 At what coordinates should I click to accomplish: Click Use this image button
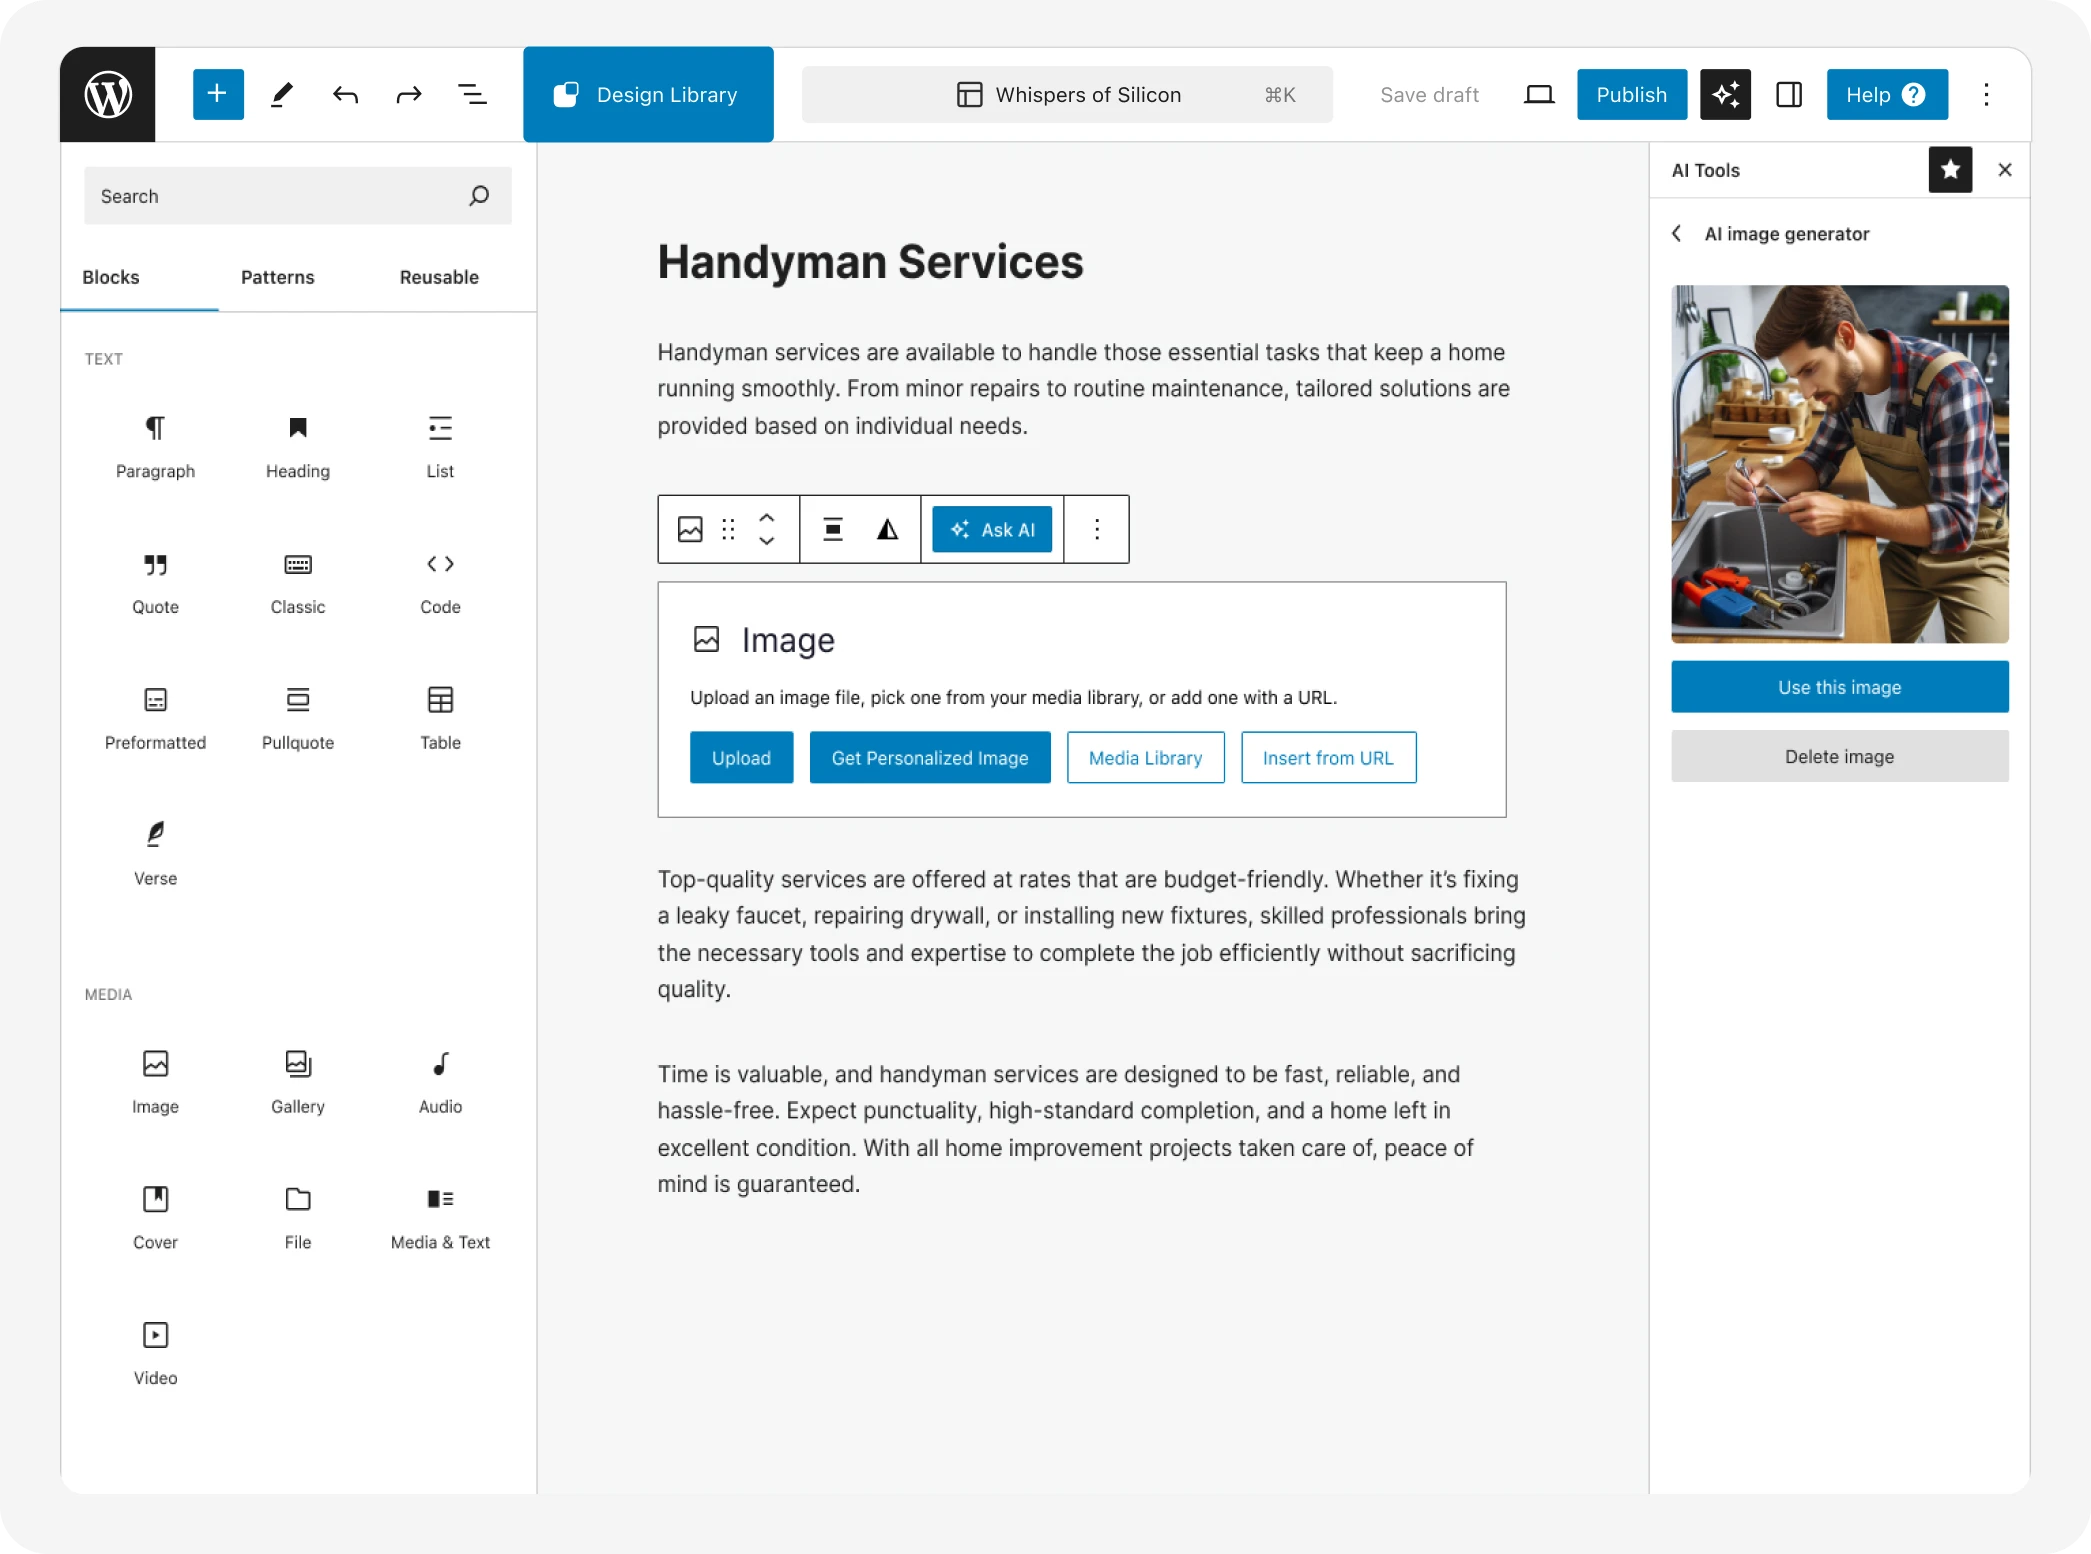tap(1840, 687)
